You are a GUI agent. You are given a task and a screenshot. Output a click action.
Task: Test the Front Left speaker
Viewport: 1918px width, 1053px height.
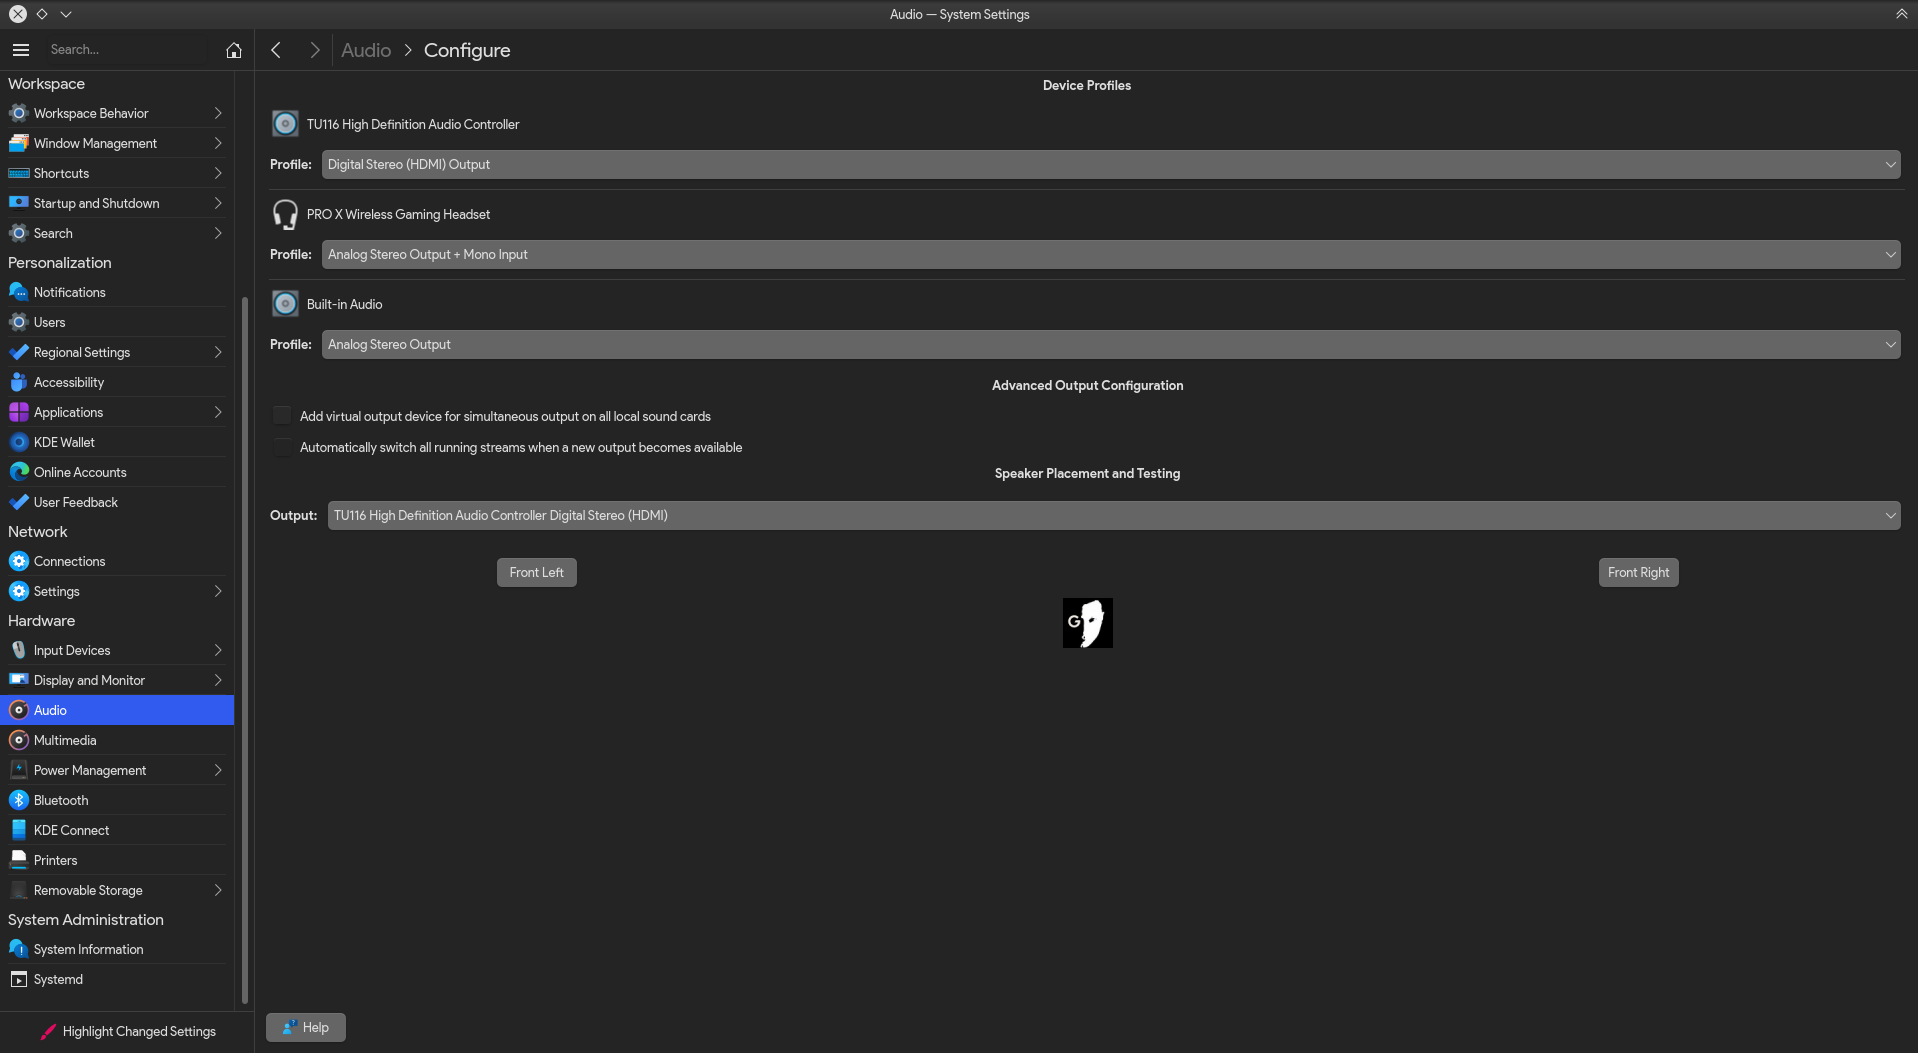537,572
